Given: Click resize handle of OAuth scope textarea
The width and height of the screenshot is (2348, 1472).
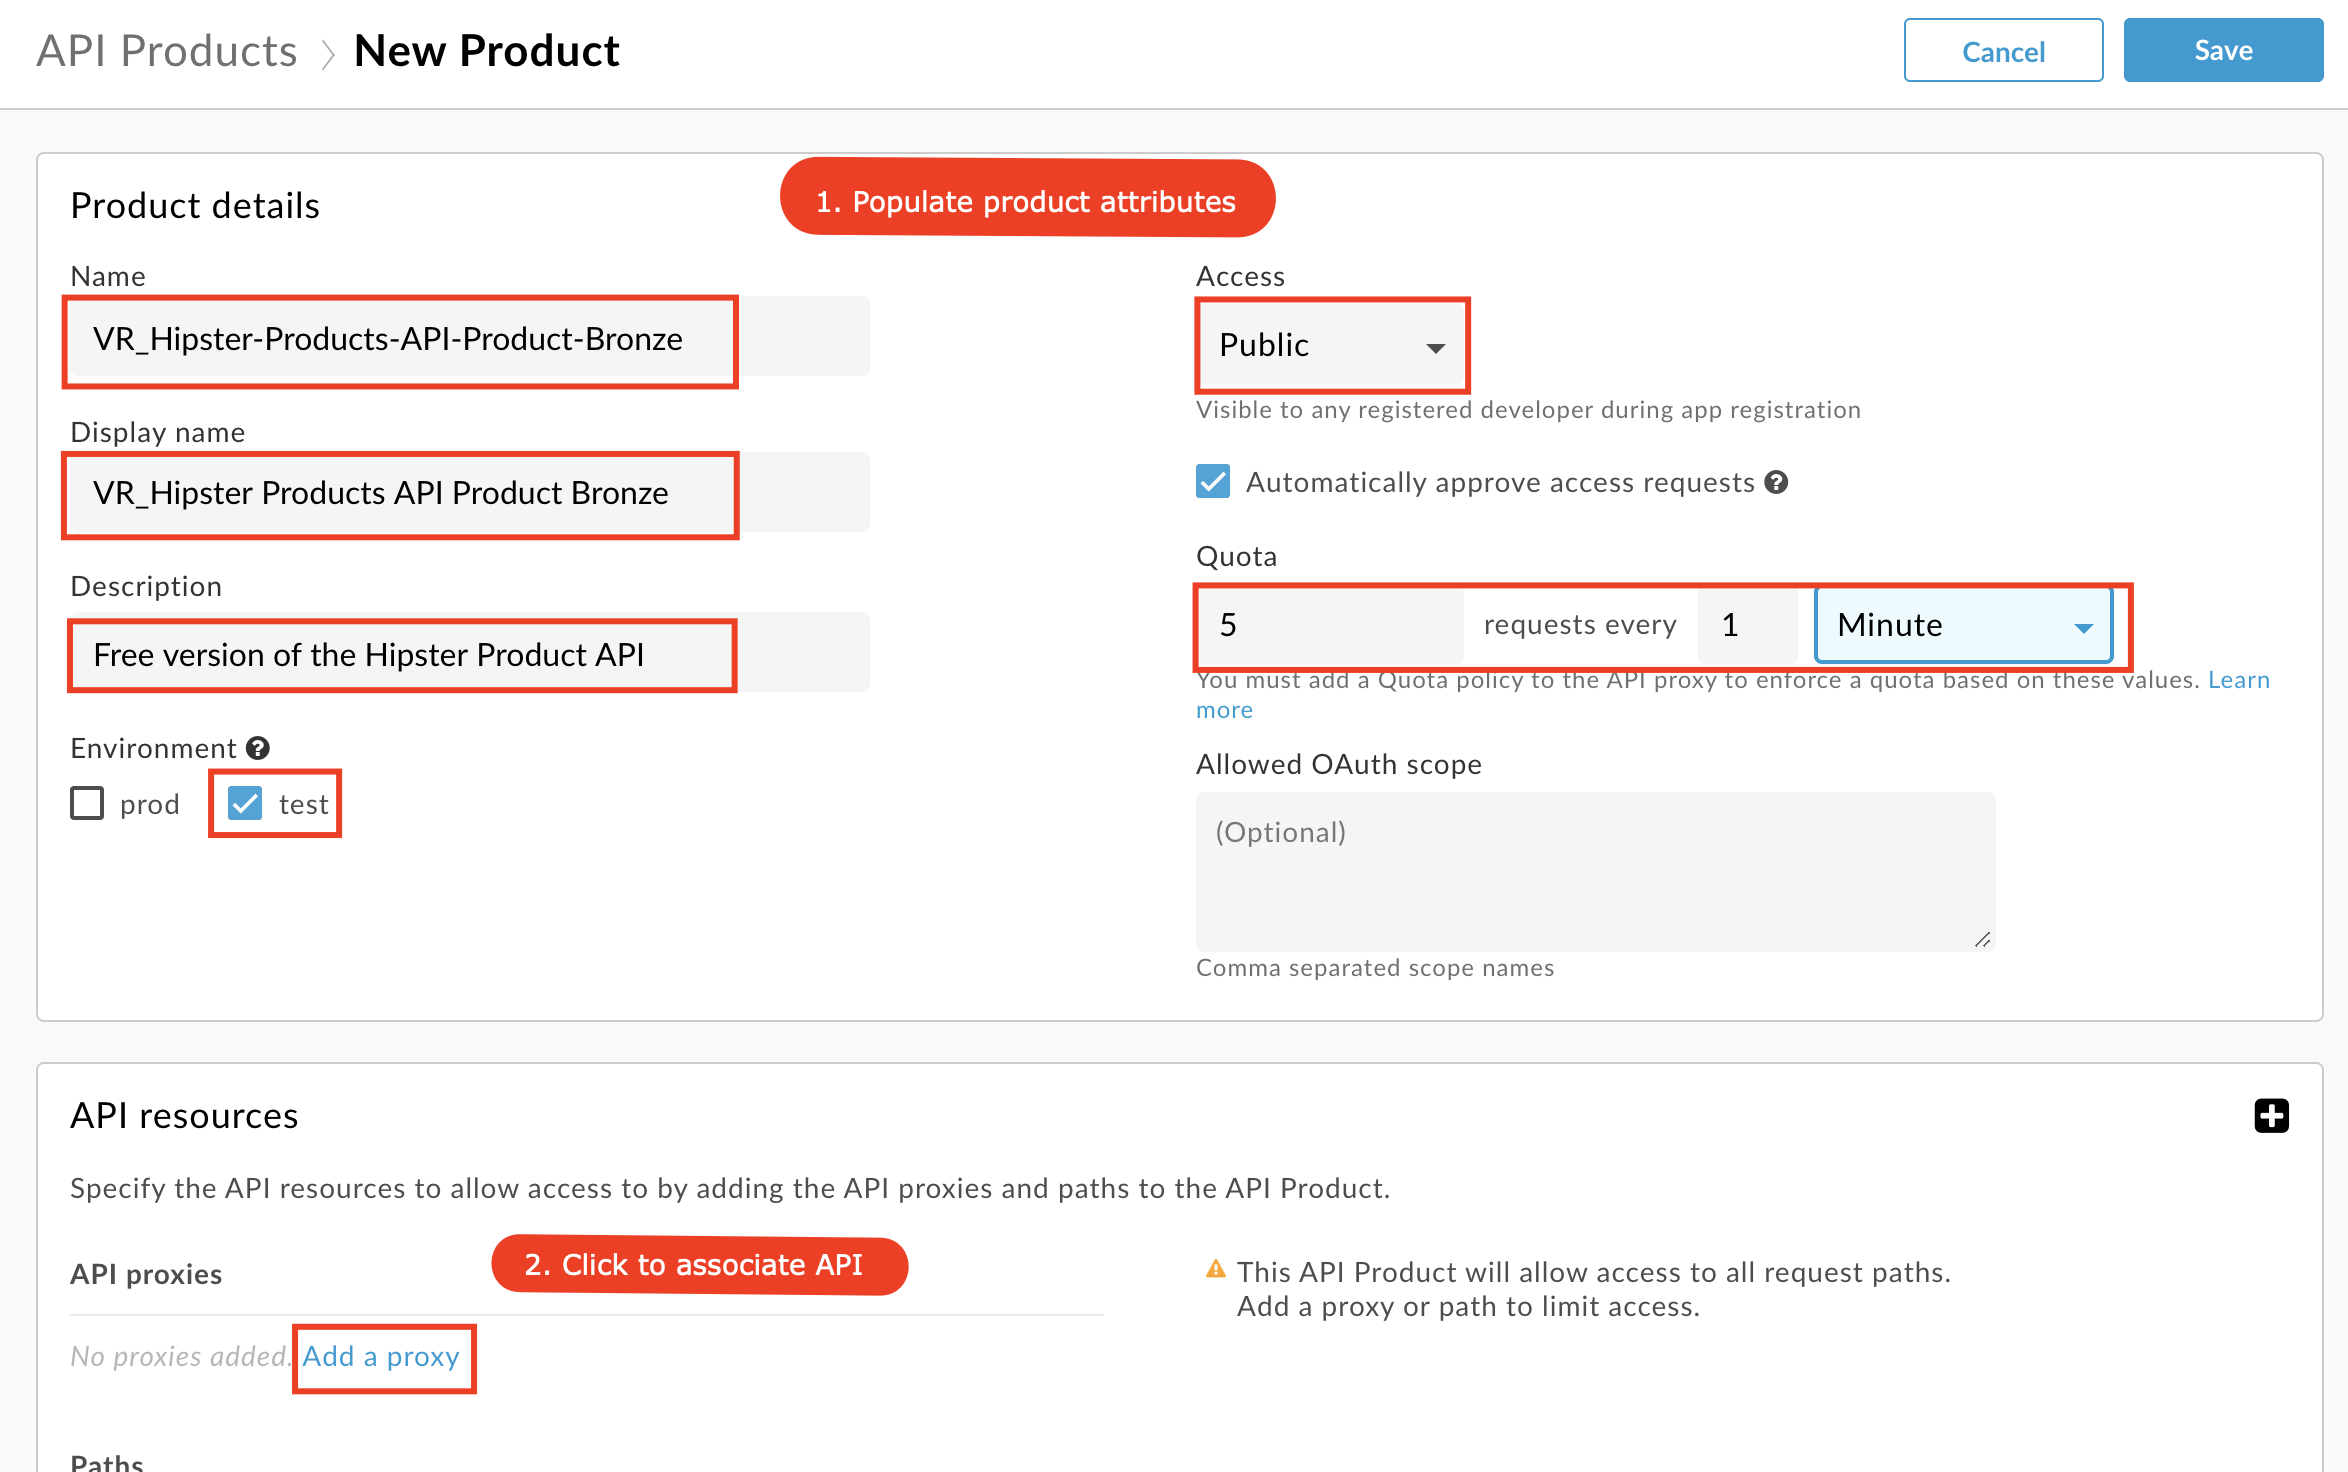Looking at the screenshot, I should [x=1982, y=939].
